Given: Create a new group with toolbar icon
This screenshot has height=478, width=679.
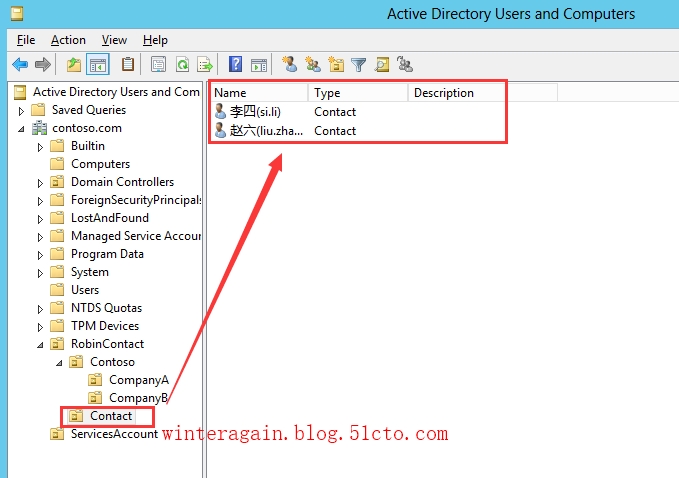Looking at the screenshot, I should pos(313,64).
